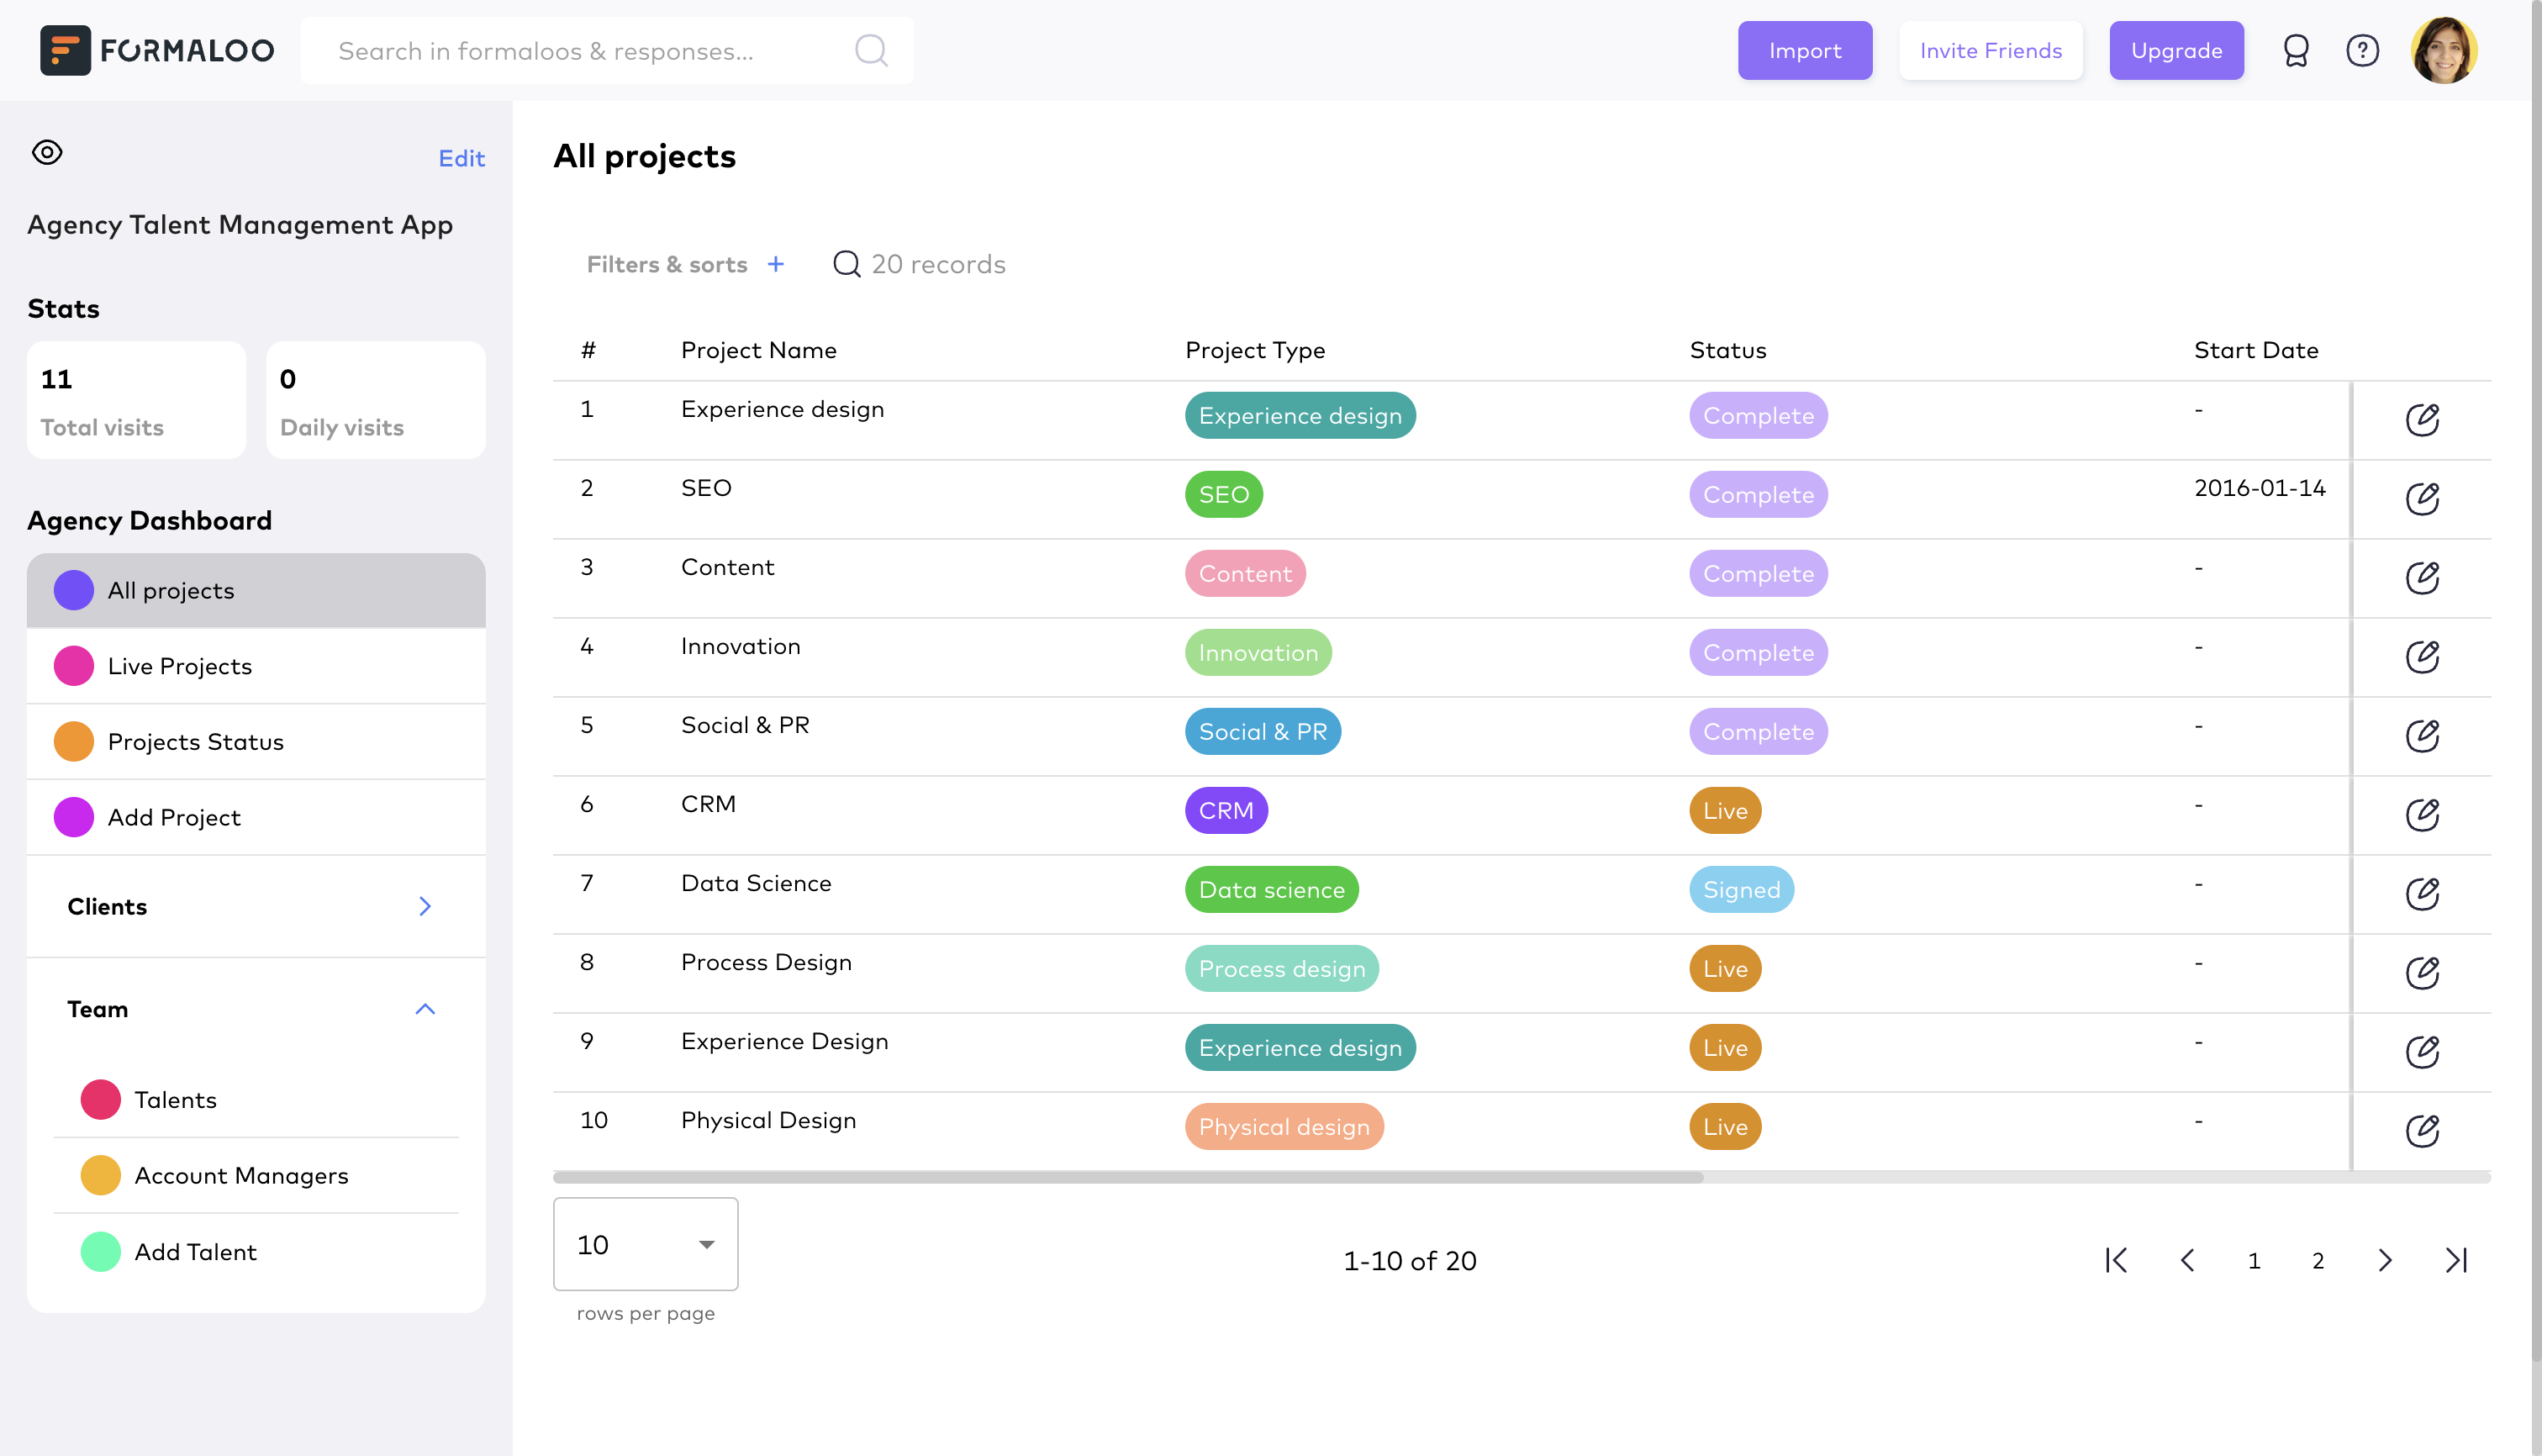Click the Daily visits stat card
The height and width of the screenshot is (1456, 2542).
pos(376,400)
